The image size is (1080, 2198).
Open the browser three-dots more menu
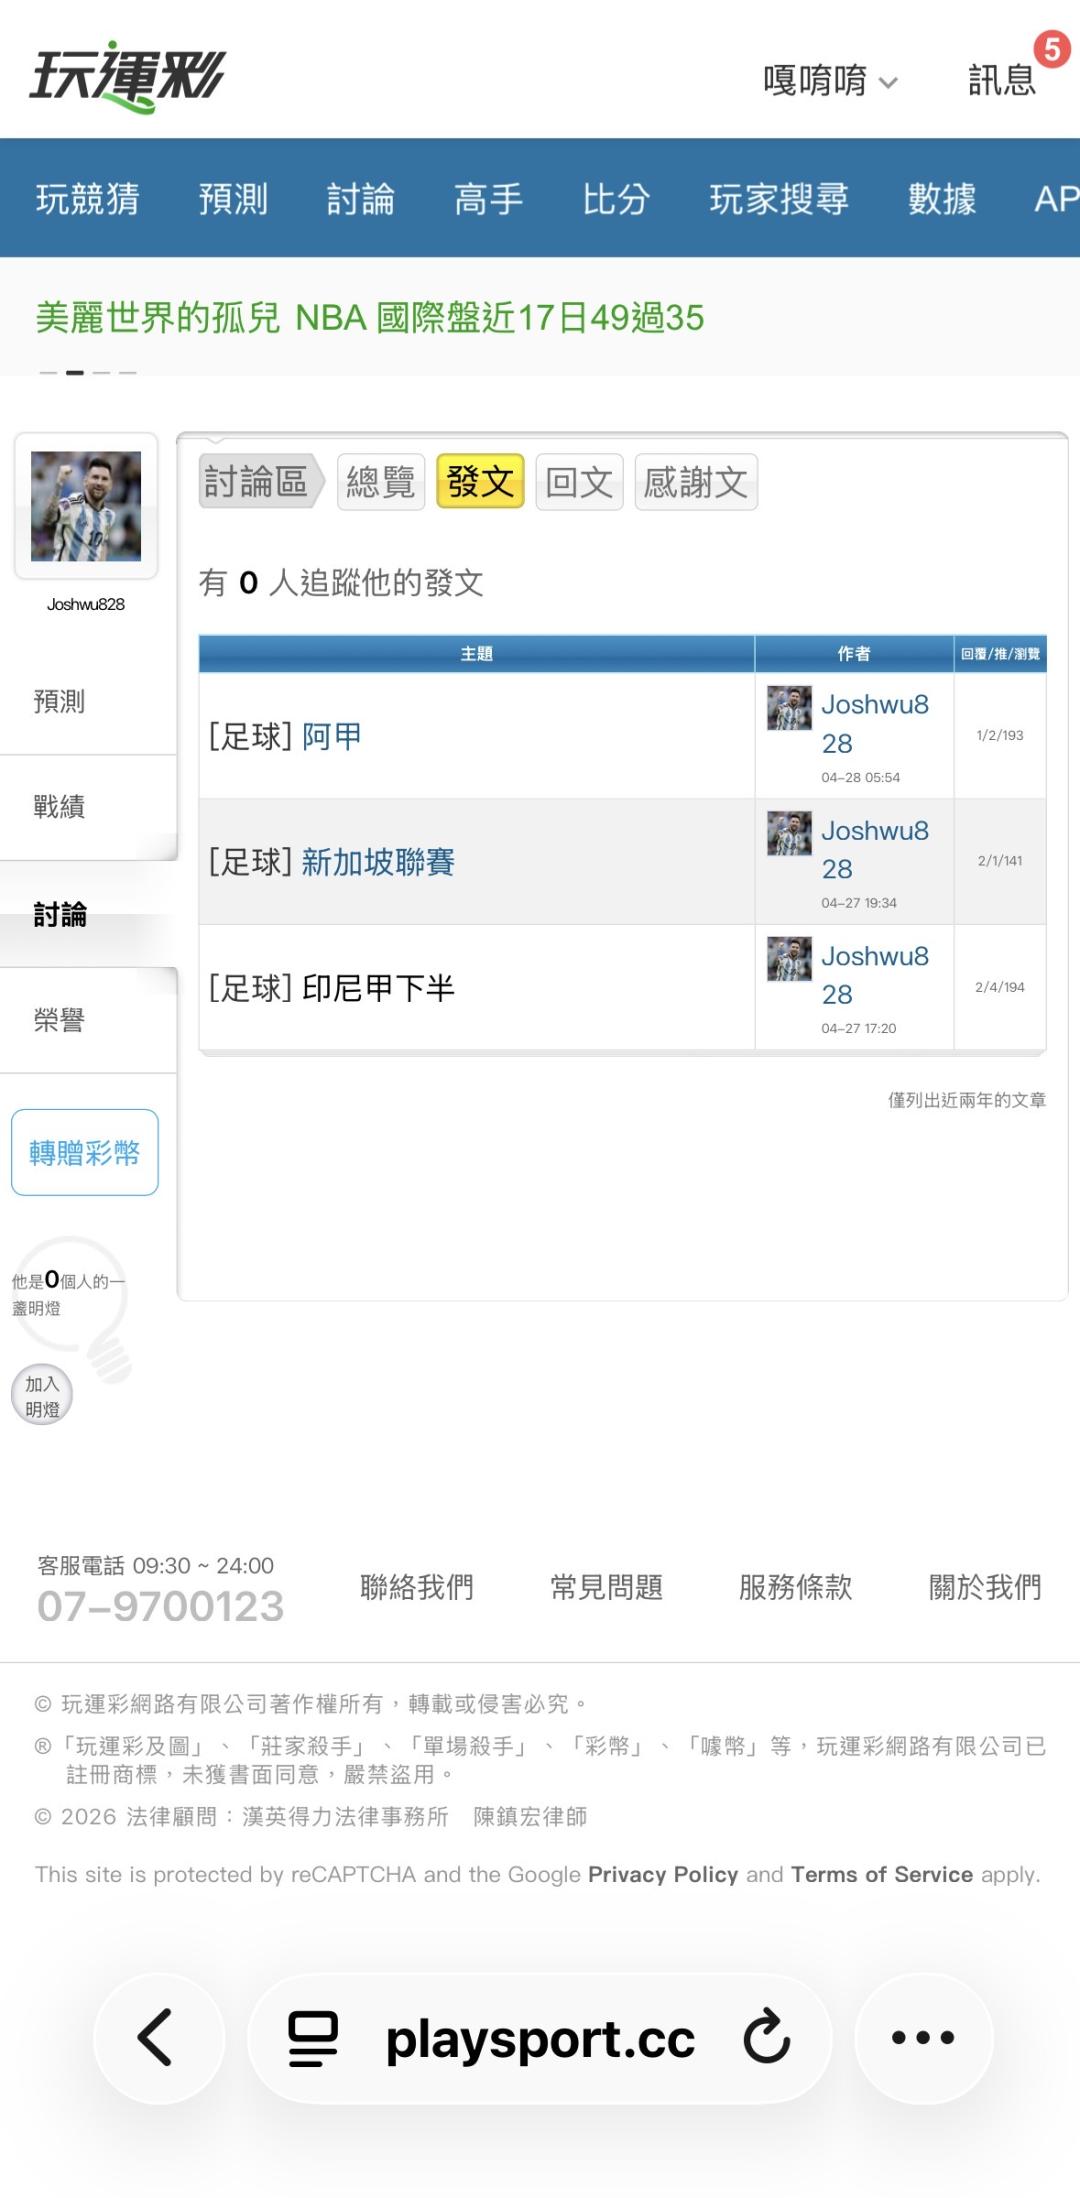coord(923,2037)
